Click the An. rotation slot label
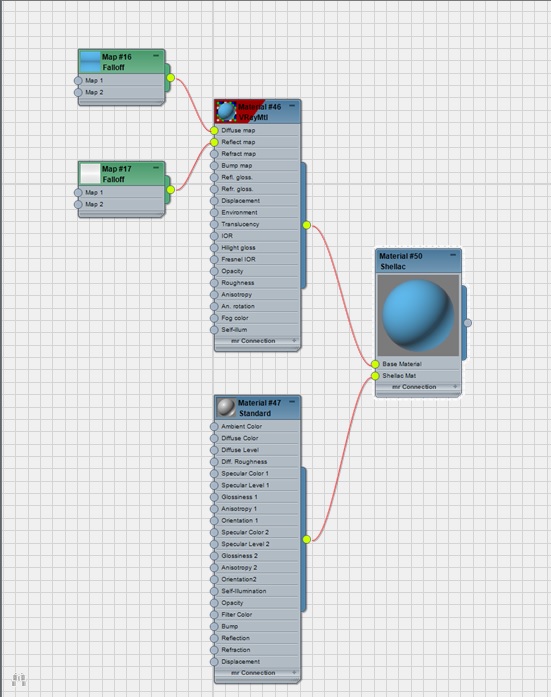 point(238,307)
